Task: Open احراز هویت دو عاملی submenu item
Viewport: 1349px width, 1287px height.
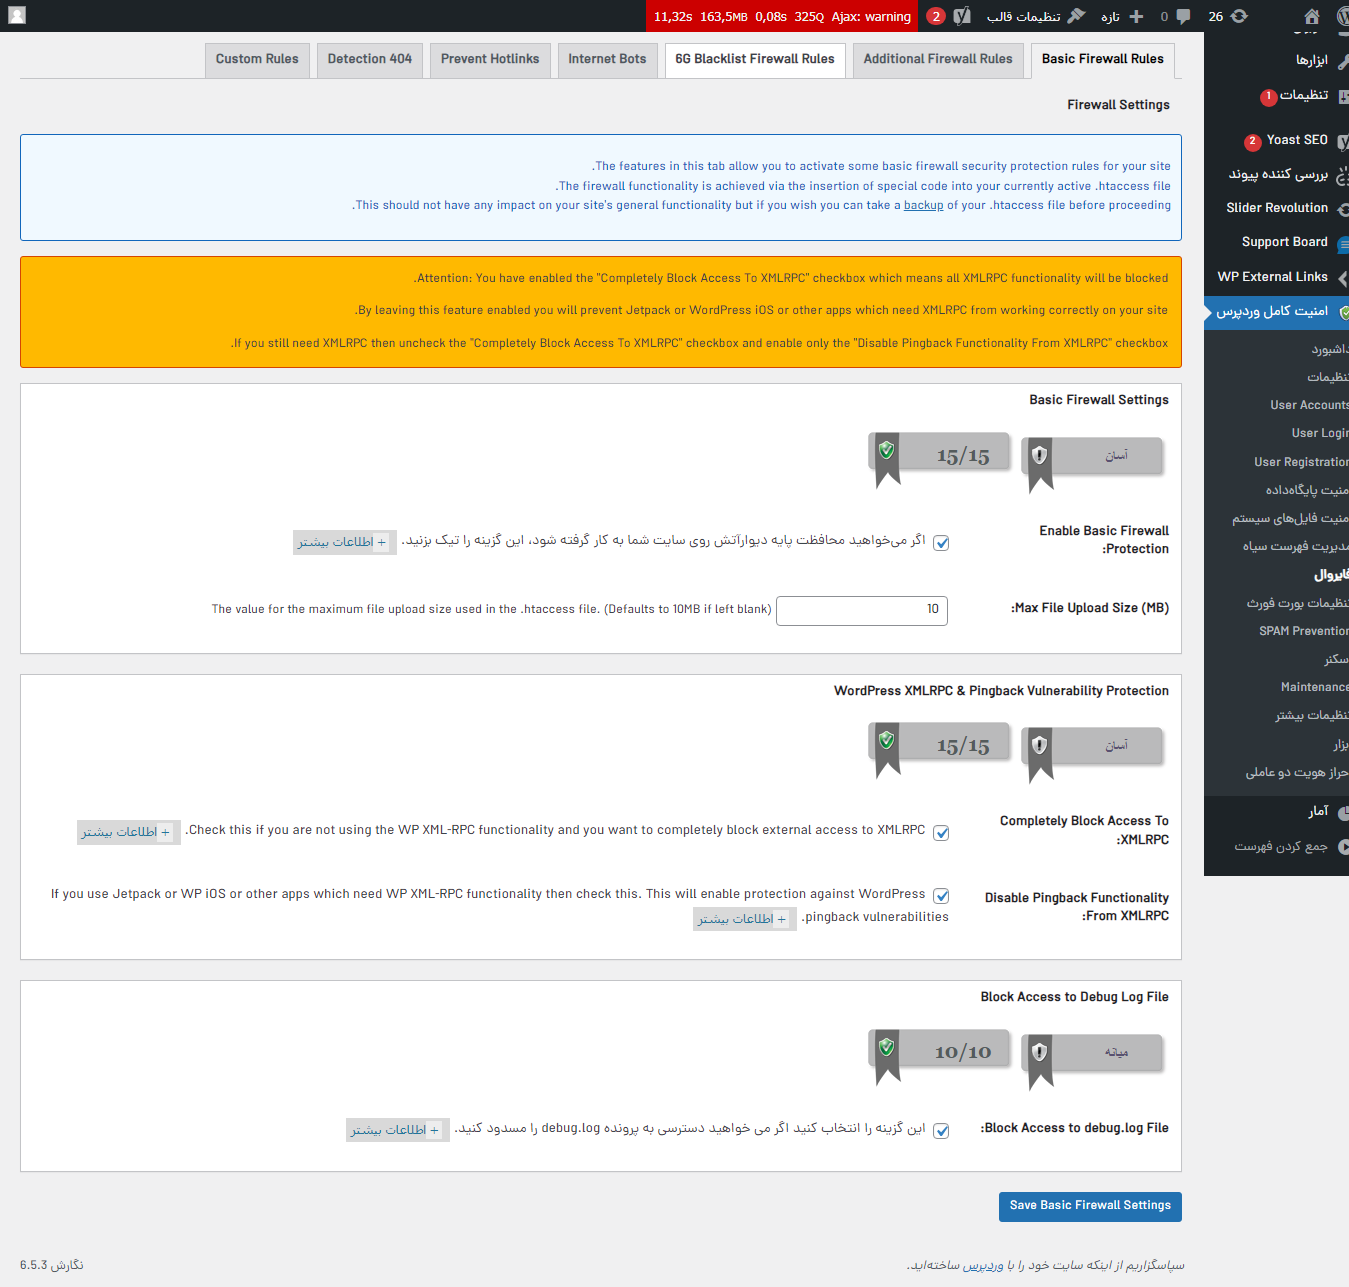Action: click(x=1296, y=772)
